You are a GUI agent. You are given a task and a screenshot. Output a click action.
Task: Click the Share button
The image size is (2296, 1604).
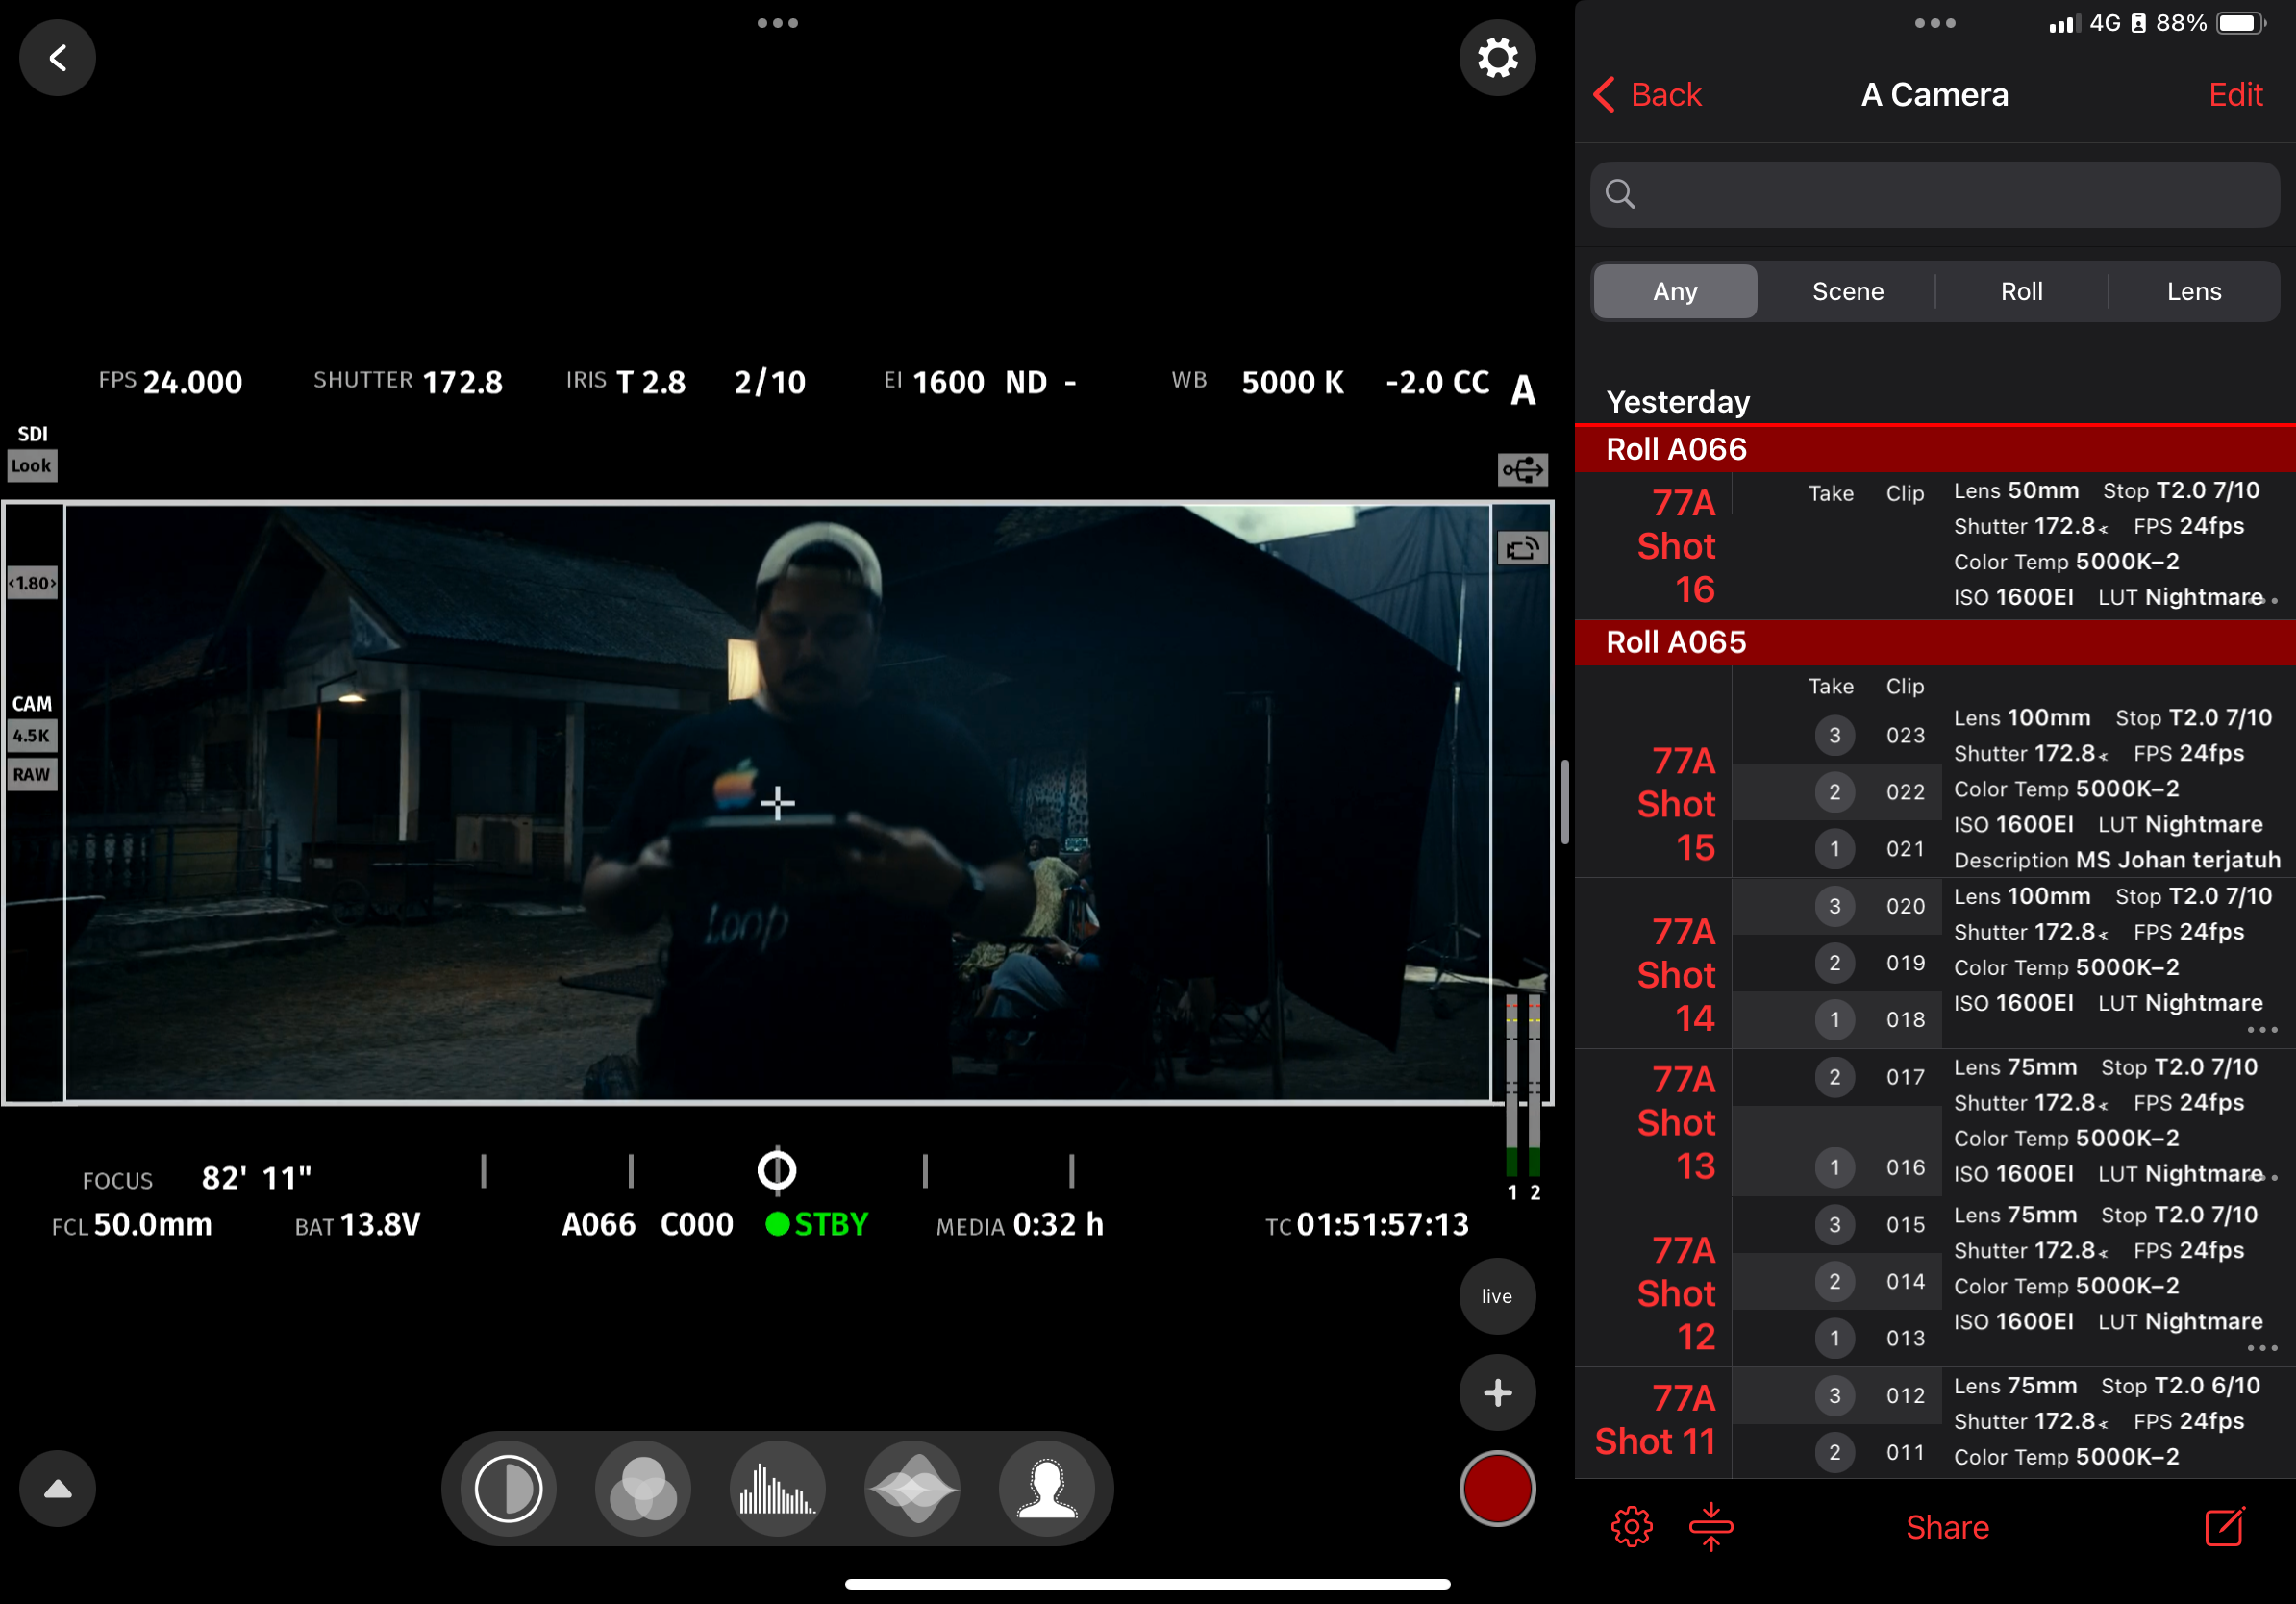pyautogui.click(x=1947, y=1527)
